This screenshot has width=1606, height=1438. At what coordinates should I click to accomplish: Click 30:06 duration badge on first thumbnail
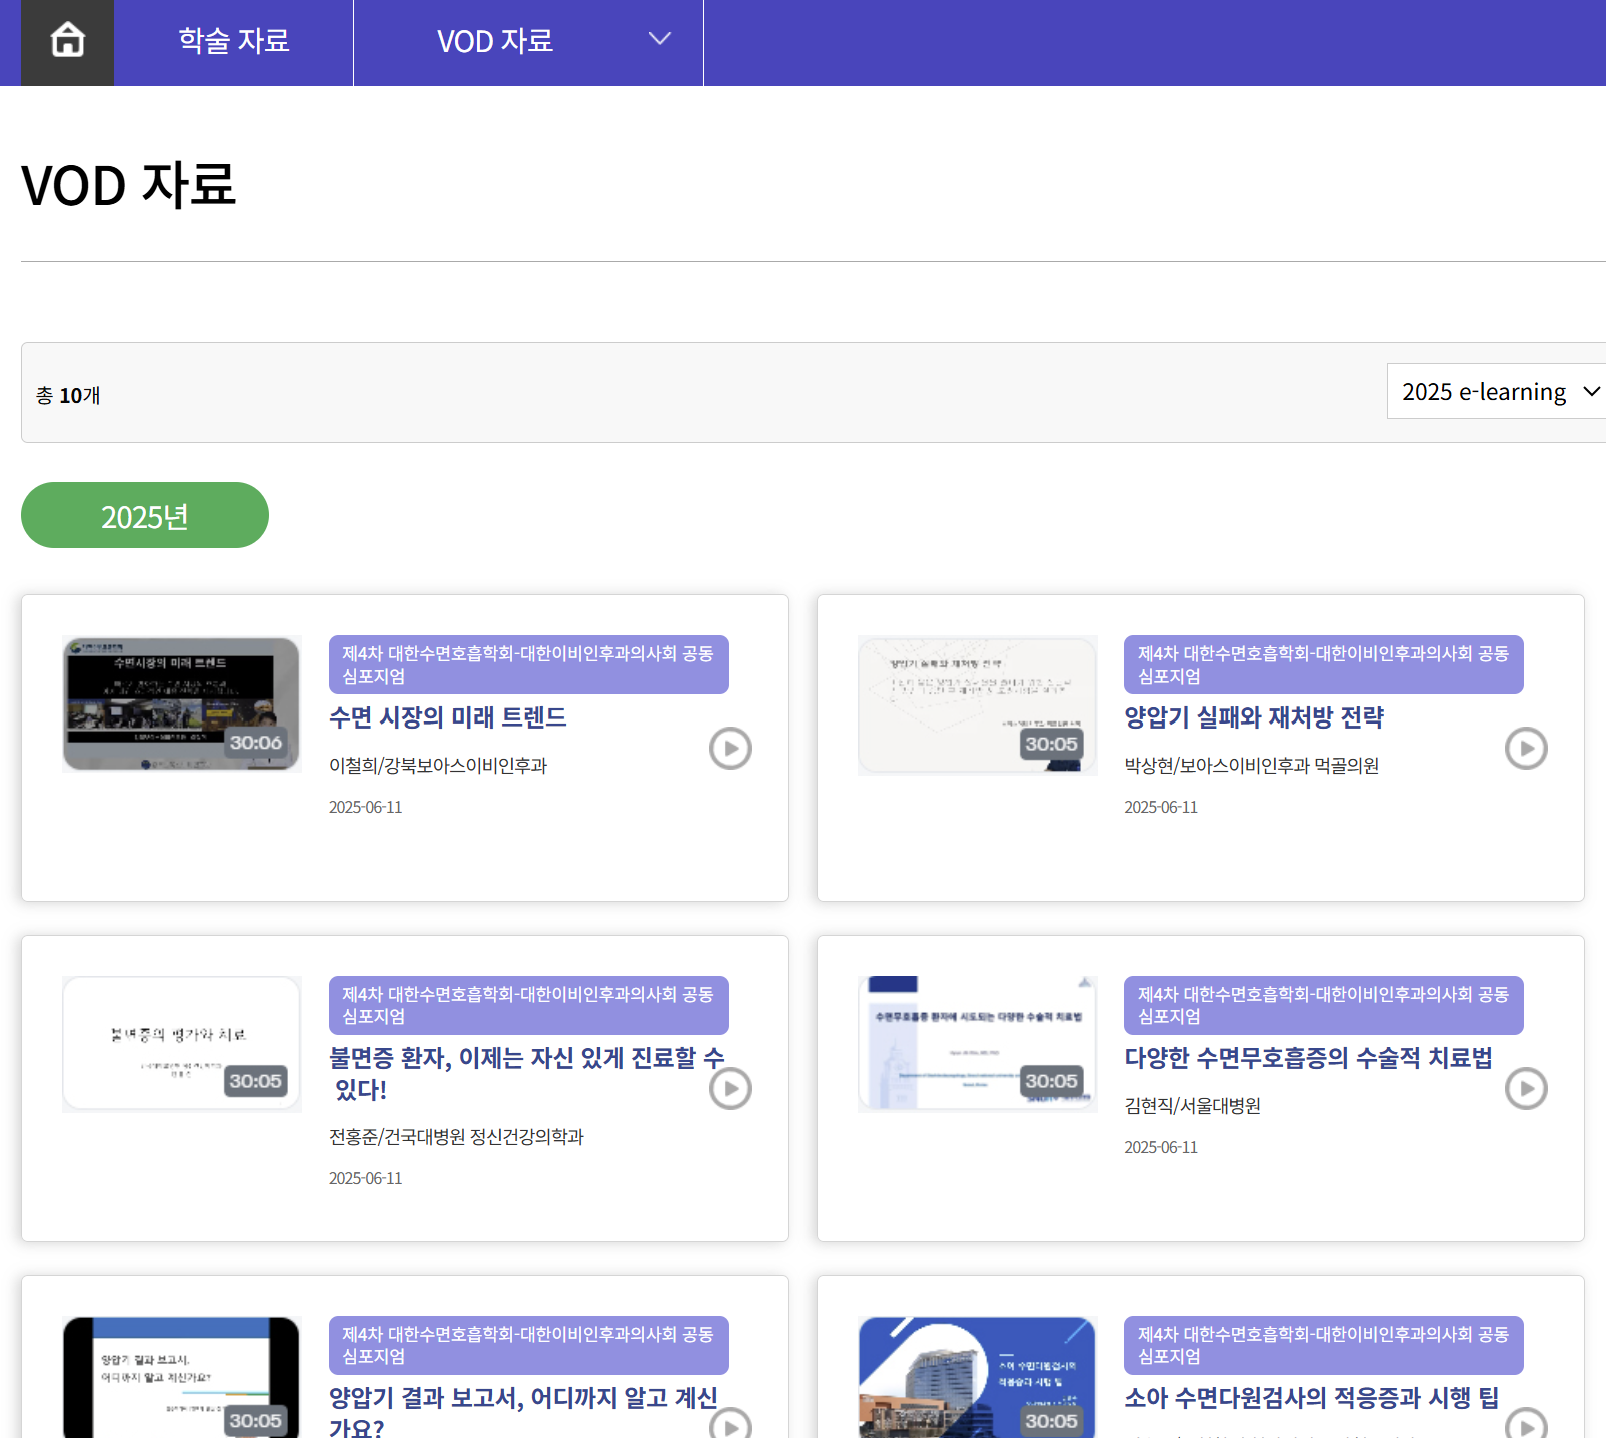pos(256,743)
